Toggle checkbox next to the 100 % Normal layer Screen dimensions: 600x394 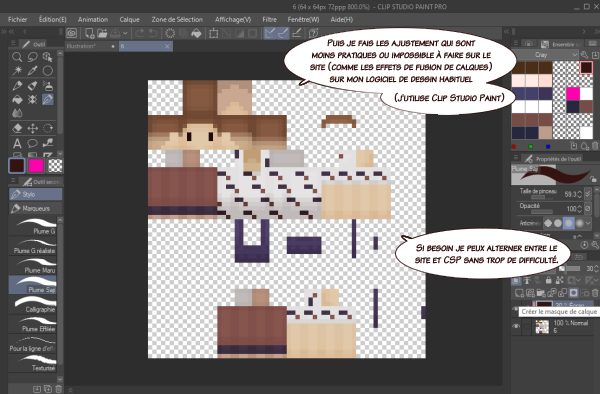point(527,326)
